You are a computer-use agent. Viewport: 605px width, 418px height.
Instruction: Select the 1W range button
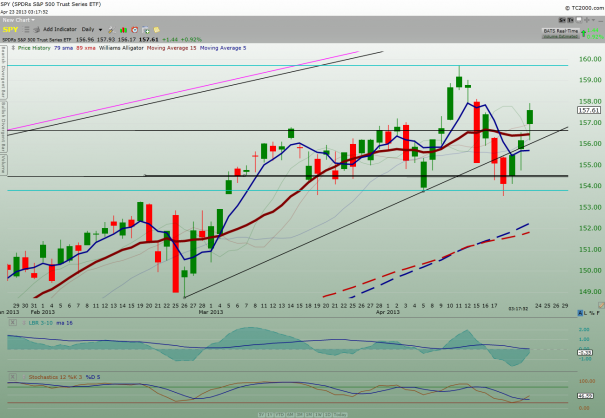tap(319, 415)
